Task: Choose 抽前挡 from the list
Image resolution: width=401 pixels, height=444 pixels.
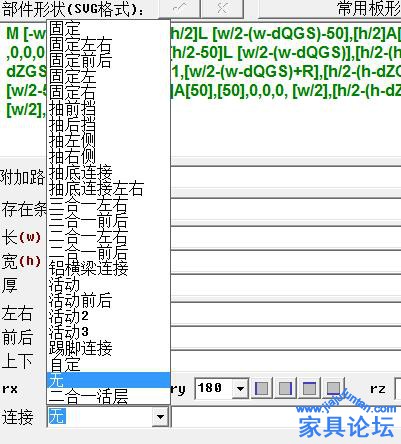Action: (108, 108)
